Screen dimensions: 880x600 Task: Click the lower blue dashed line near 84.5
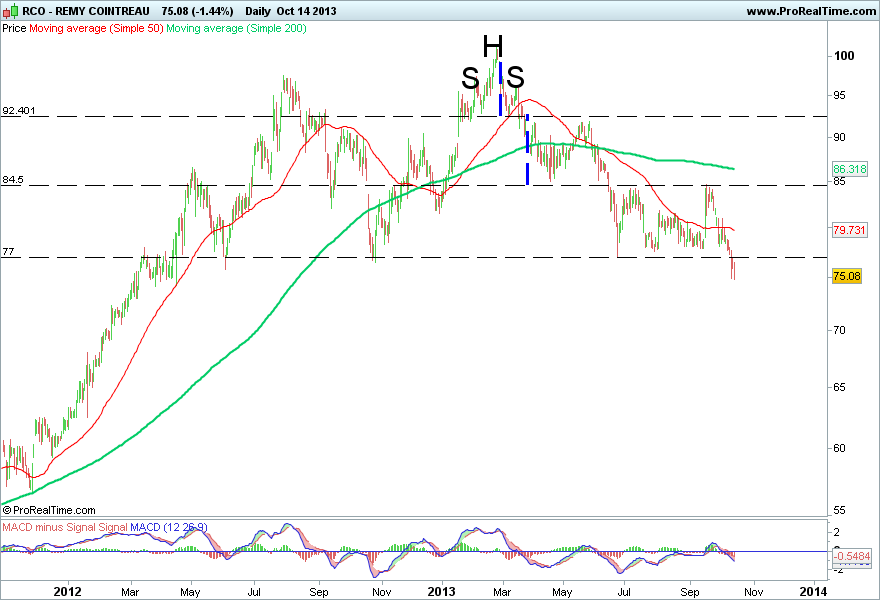527,149
